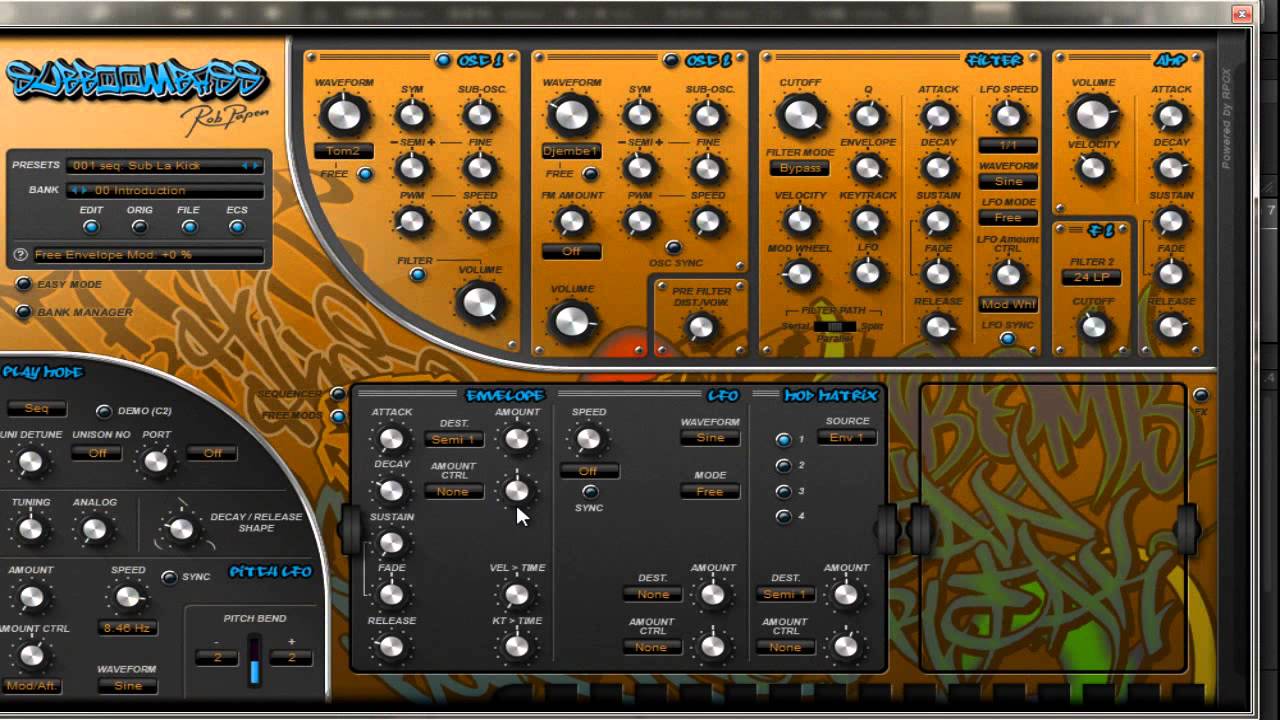Open Mod Matrix Source Env 1 selector
This screenshot has width=1280, height=720.
[847, 437]
